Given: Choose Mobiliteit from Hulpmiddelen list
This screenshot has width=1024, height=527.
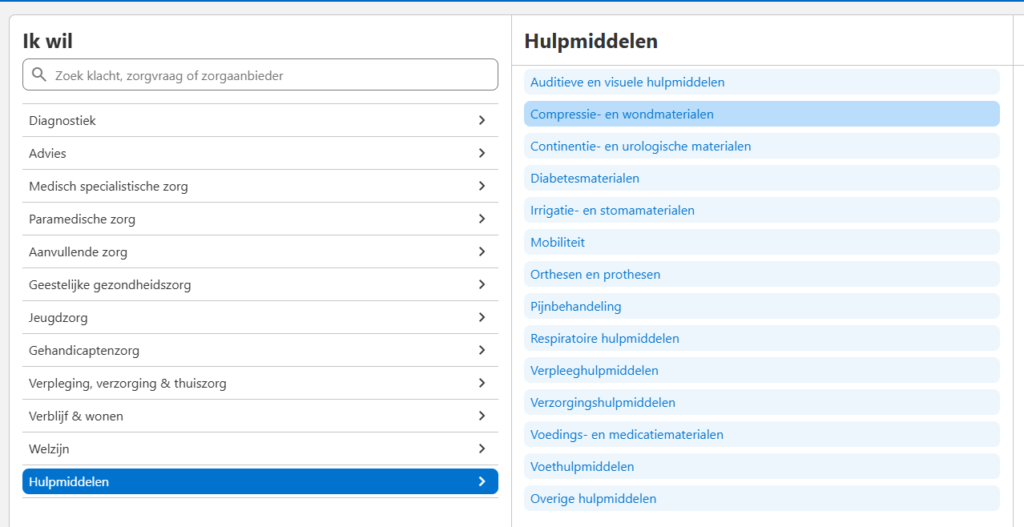Looking at the screenshot, I should click(558, 242).
